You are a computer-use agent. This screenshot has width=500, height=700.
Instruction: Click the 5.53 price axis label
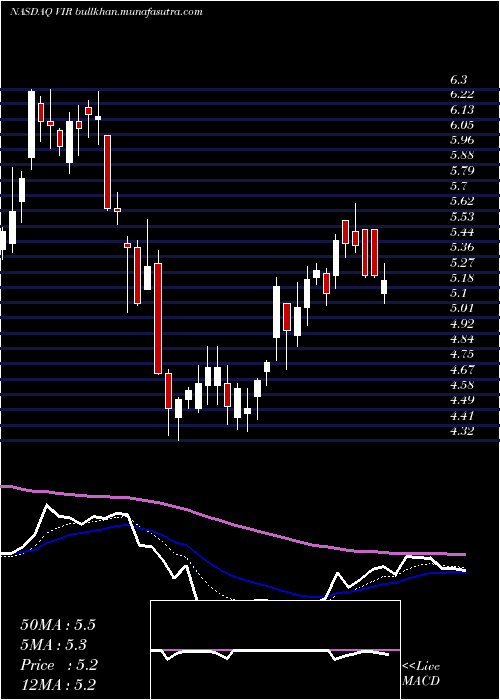(x=462, y=217)
